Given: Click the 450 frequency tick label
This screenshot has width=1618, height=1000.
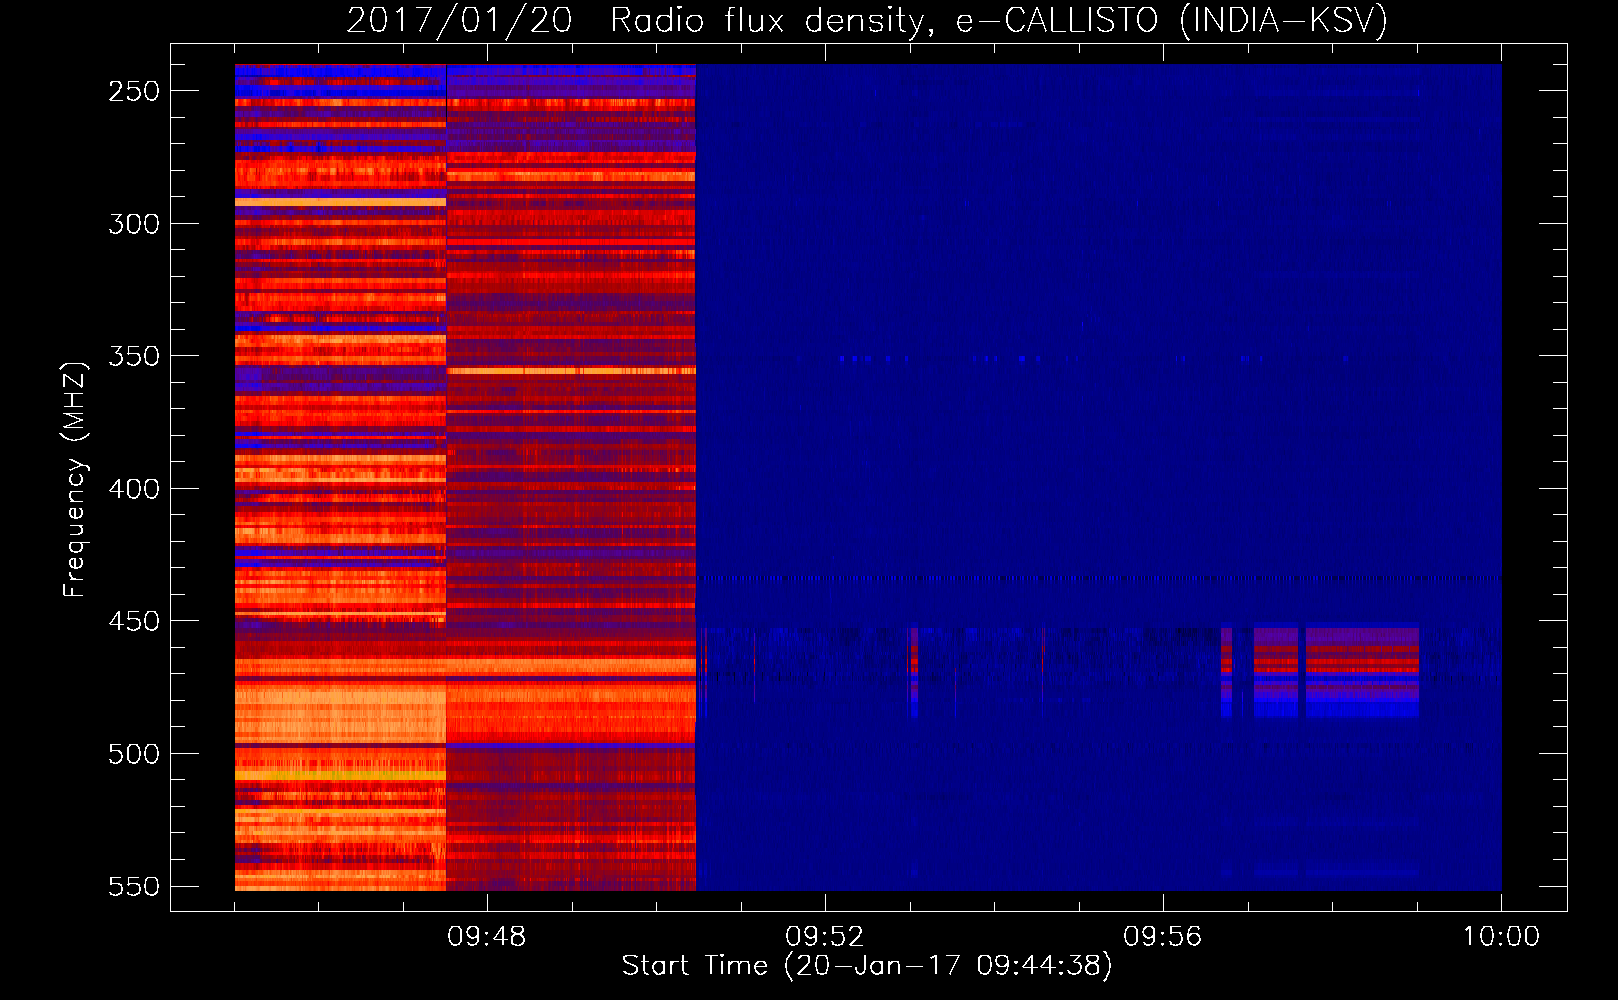Looking at the screenshot, I should (x=134, y=621).
